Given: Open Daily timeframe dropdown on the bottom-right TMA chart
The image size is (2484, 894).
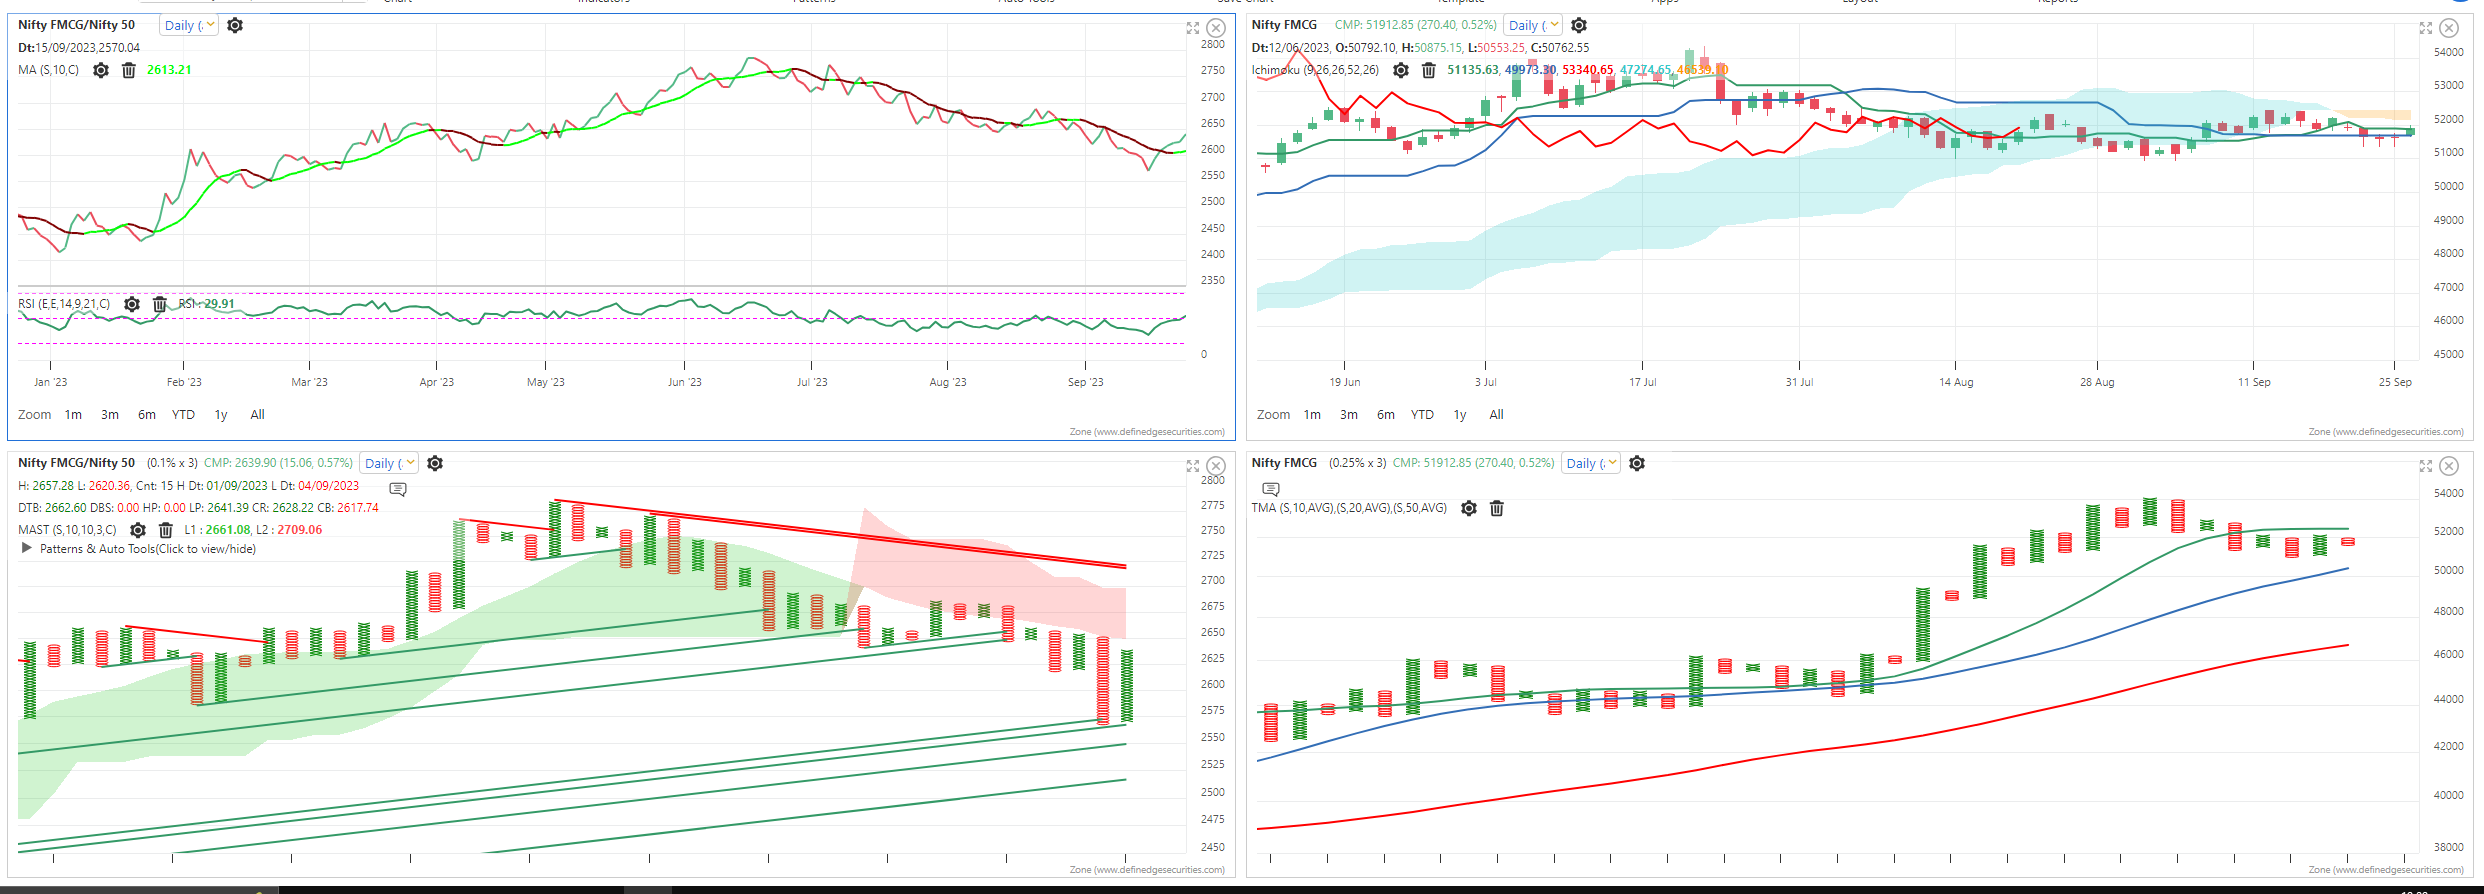Looking at the screenshot, I should pos(1591,463).
